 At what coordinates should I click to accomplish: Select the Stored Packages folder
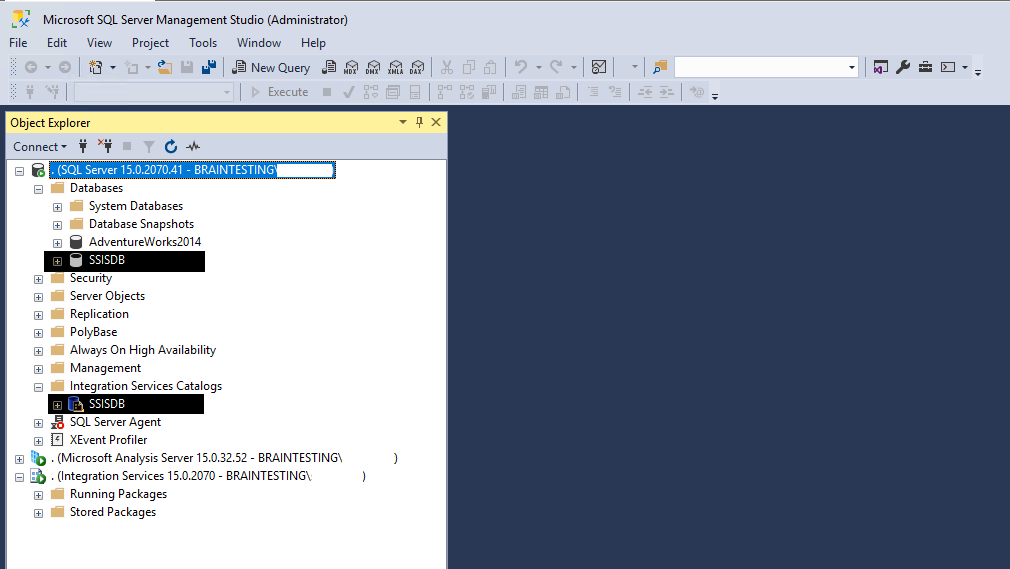[x=113, y=512]
